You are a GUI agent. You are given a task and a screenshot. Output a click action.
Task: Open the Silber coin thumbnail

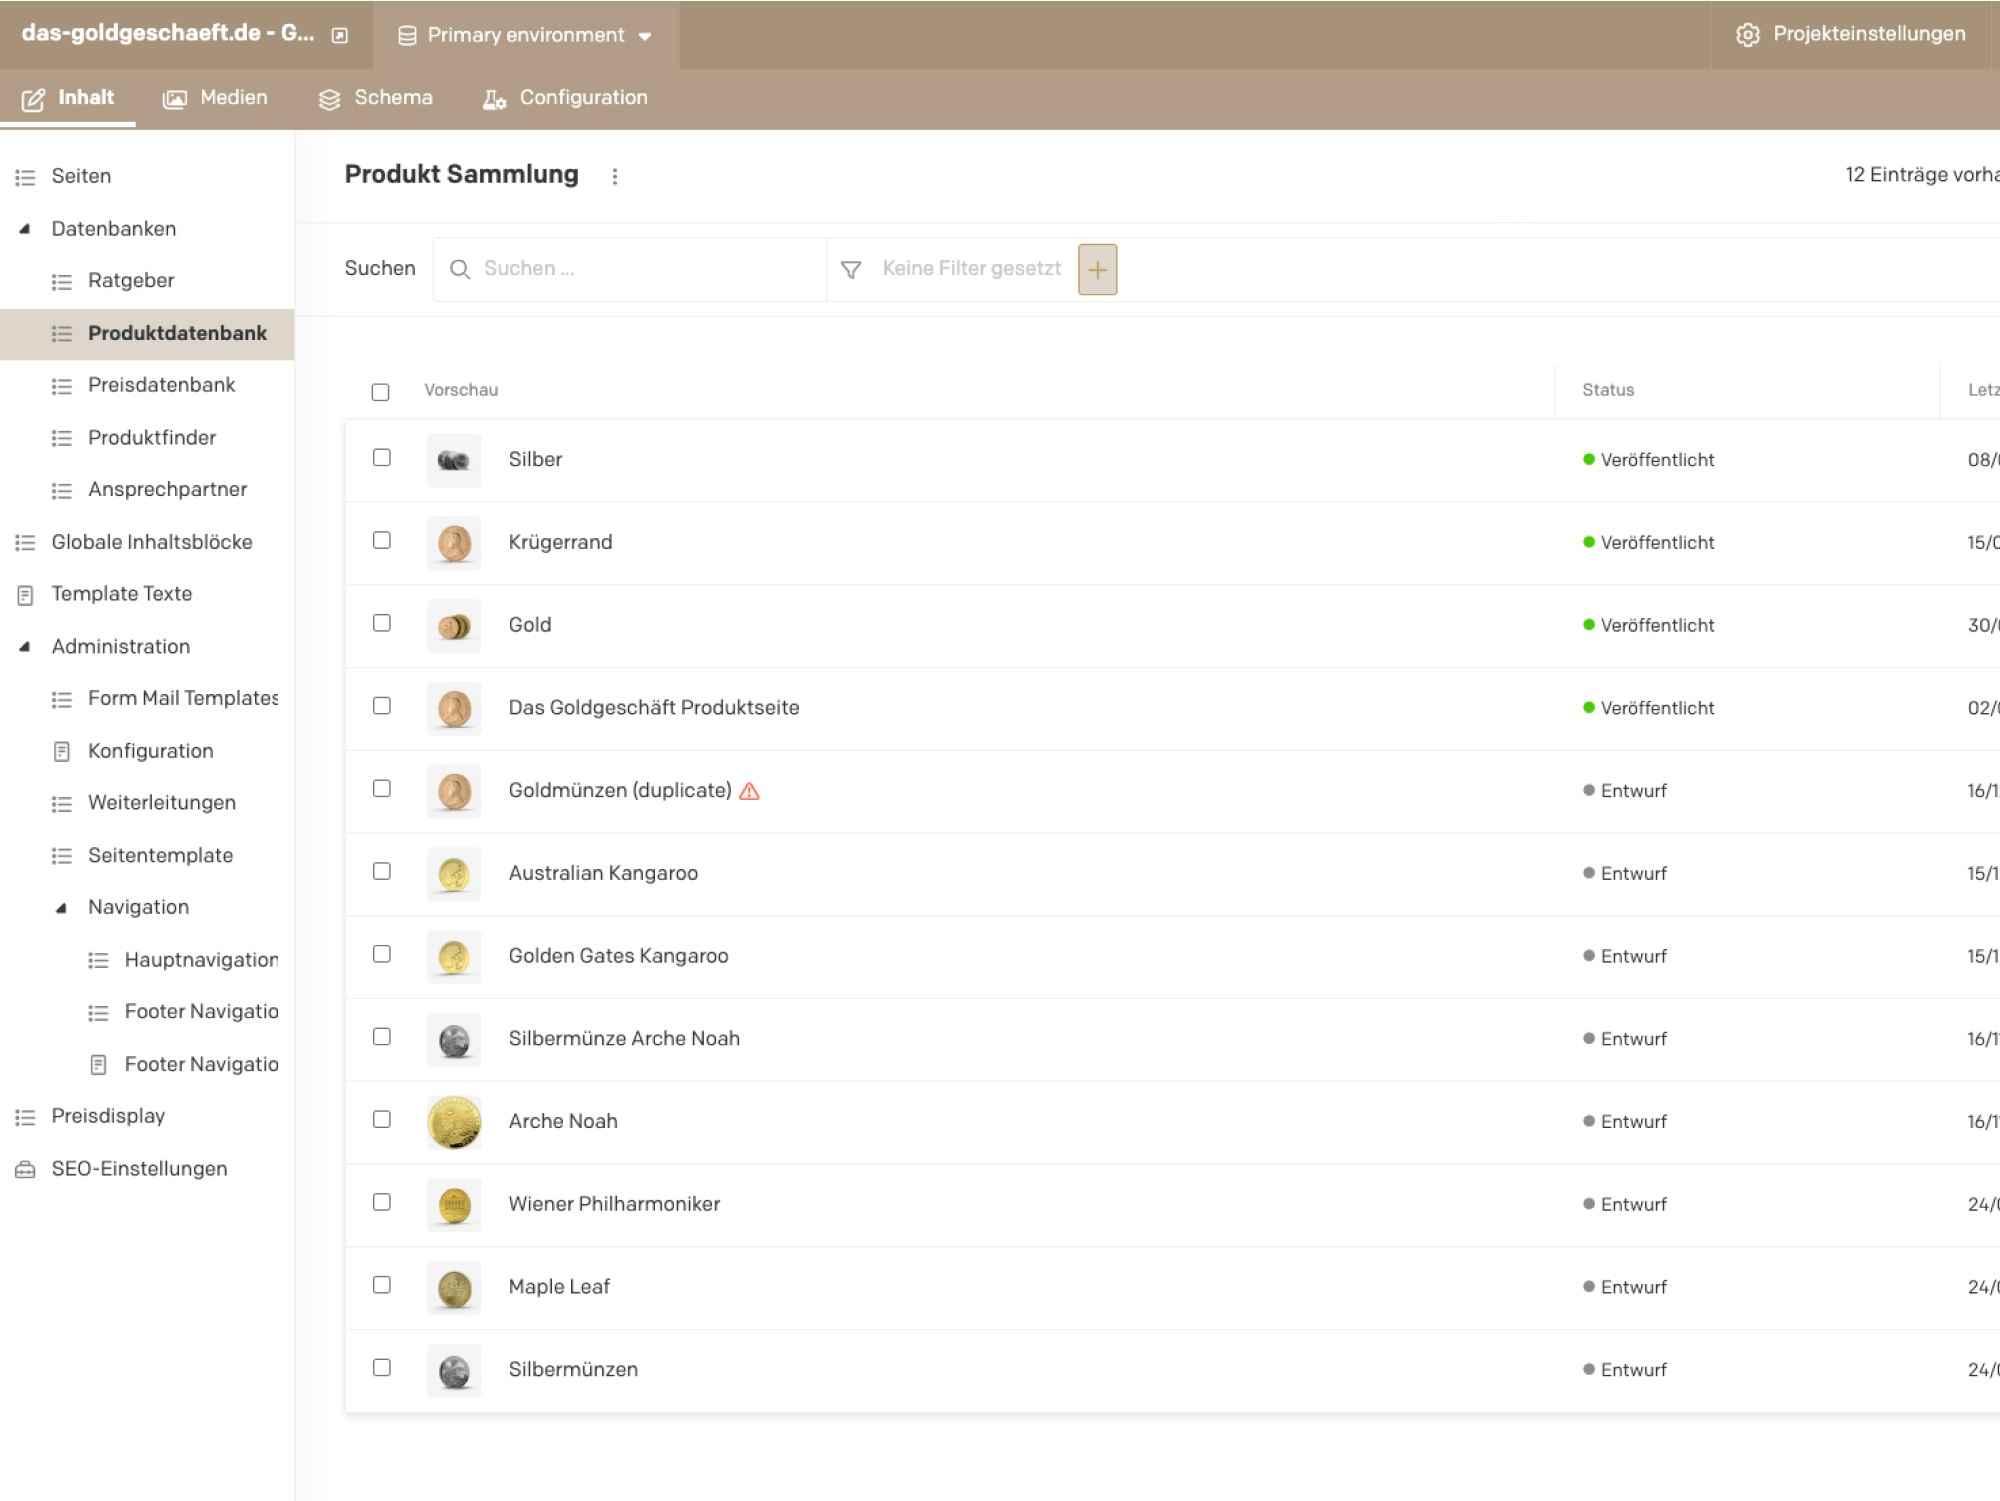pos(454,460)
